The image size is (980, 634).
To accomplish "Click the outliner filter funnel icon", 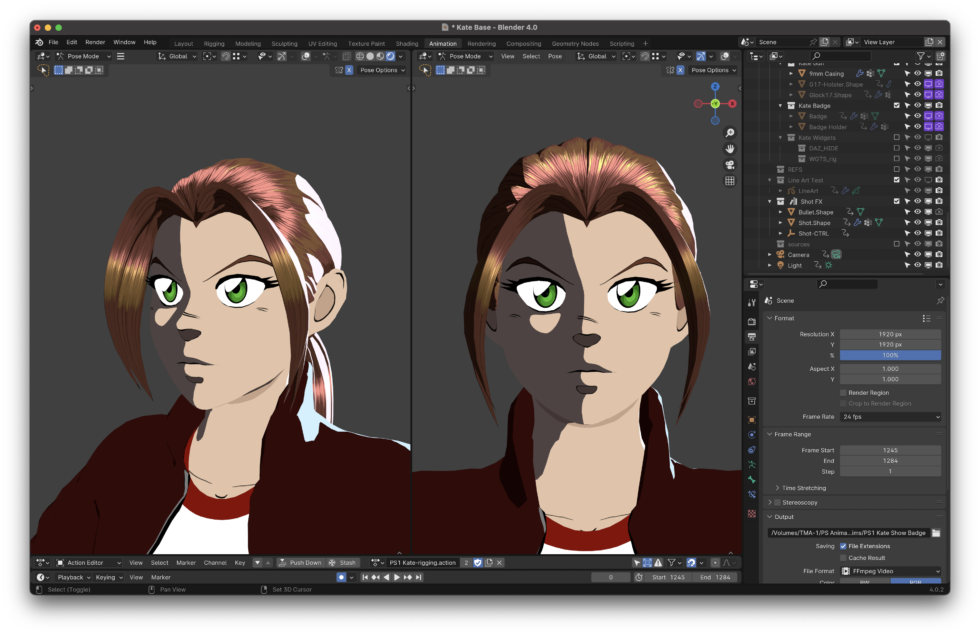I will click(923, 57).
